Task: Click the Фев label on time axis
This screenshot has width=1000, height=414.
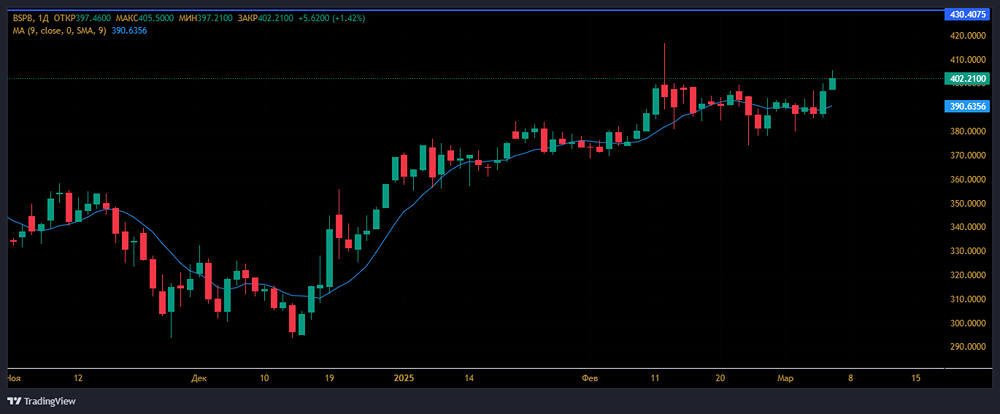Action: 590,378
